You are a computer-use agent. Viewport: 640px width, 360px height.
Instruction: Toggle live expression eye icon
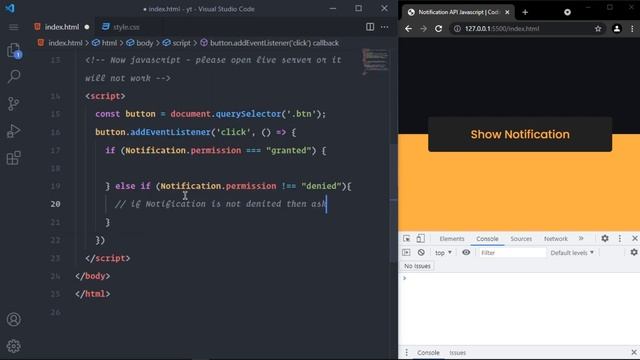(466, 253)
